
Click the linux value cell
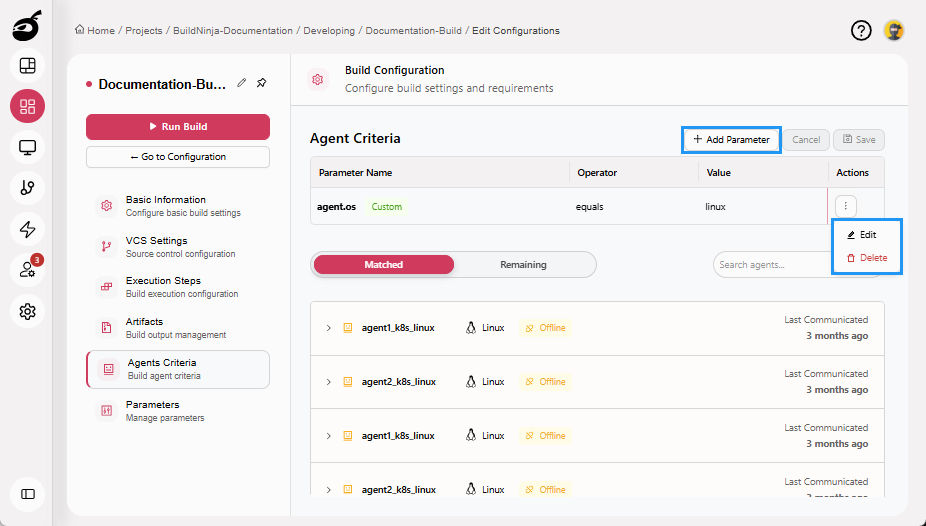(715, 207)
